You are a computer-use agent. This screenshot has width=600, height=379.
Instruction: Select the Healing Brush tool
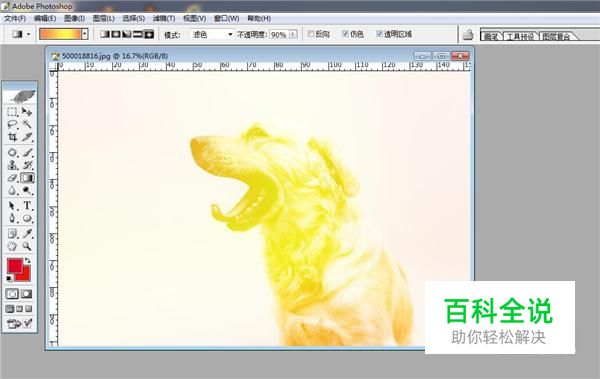12,153
